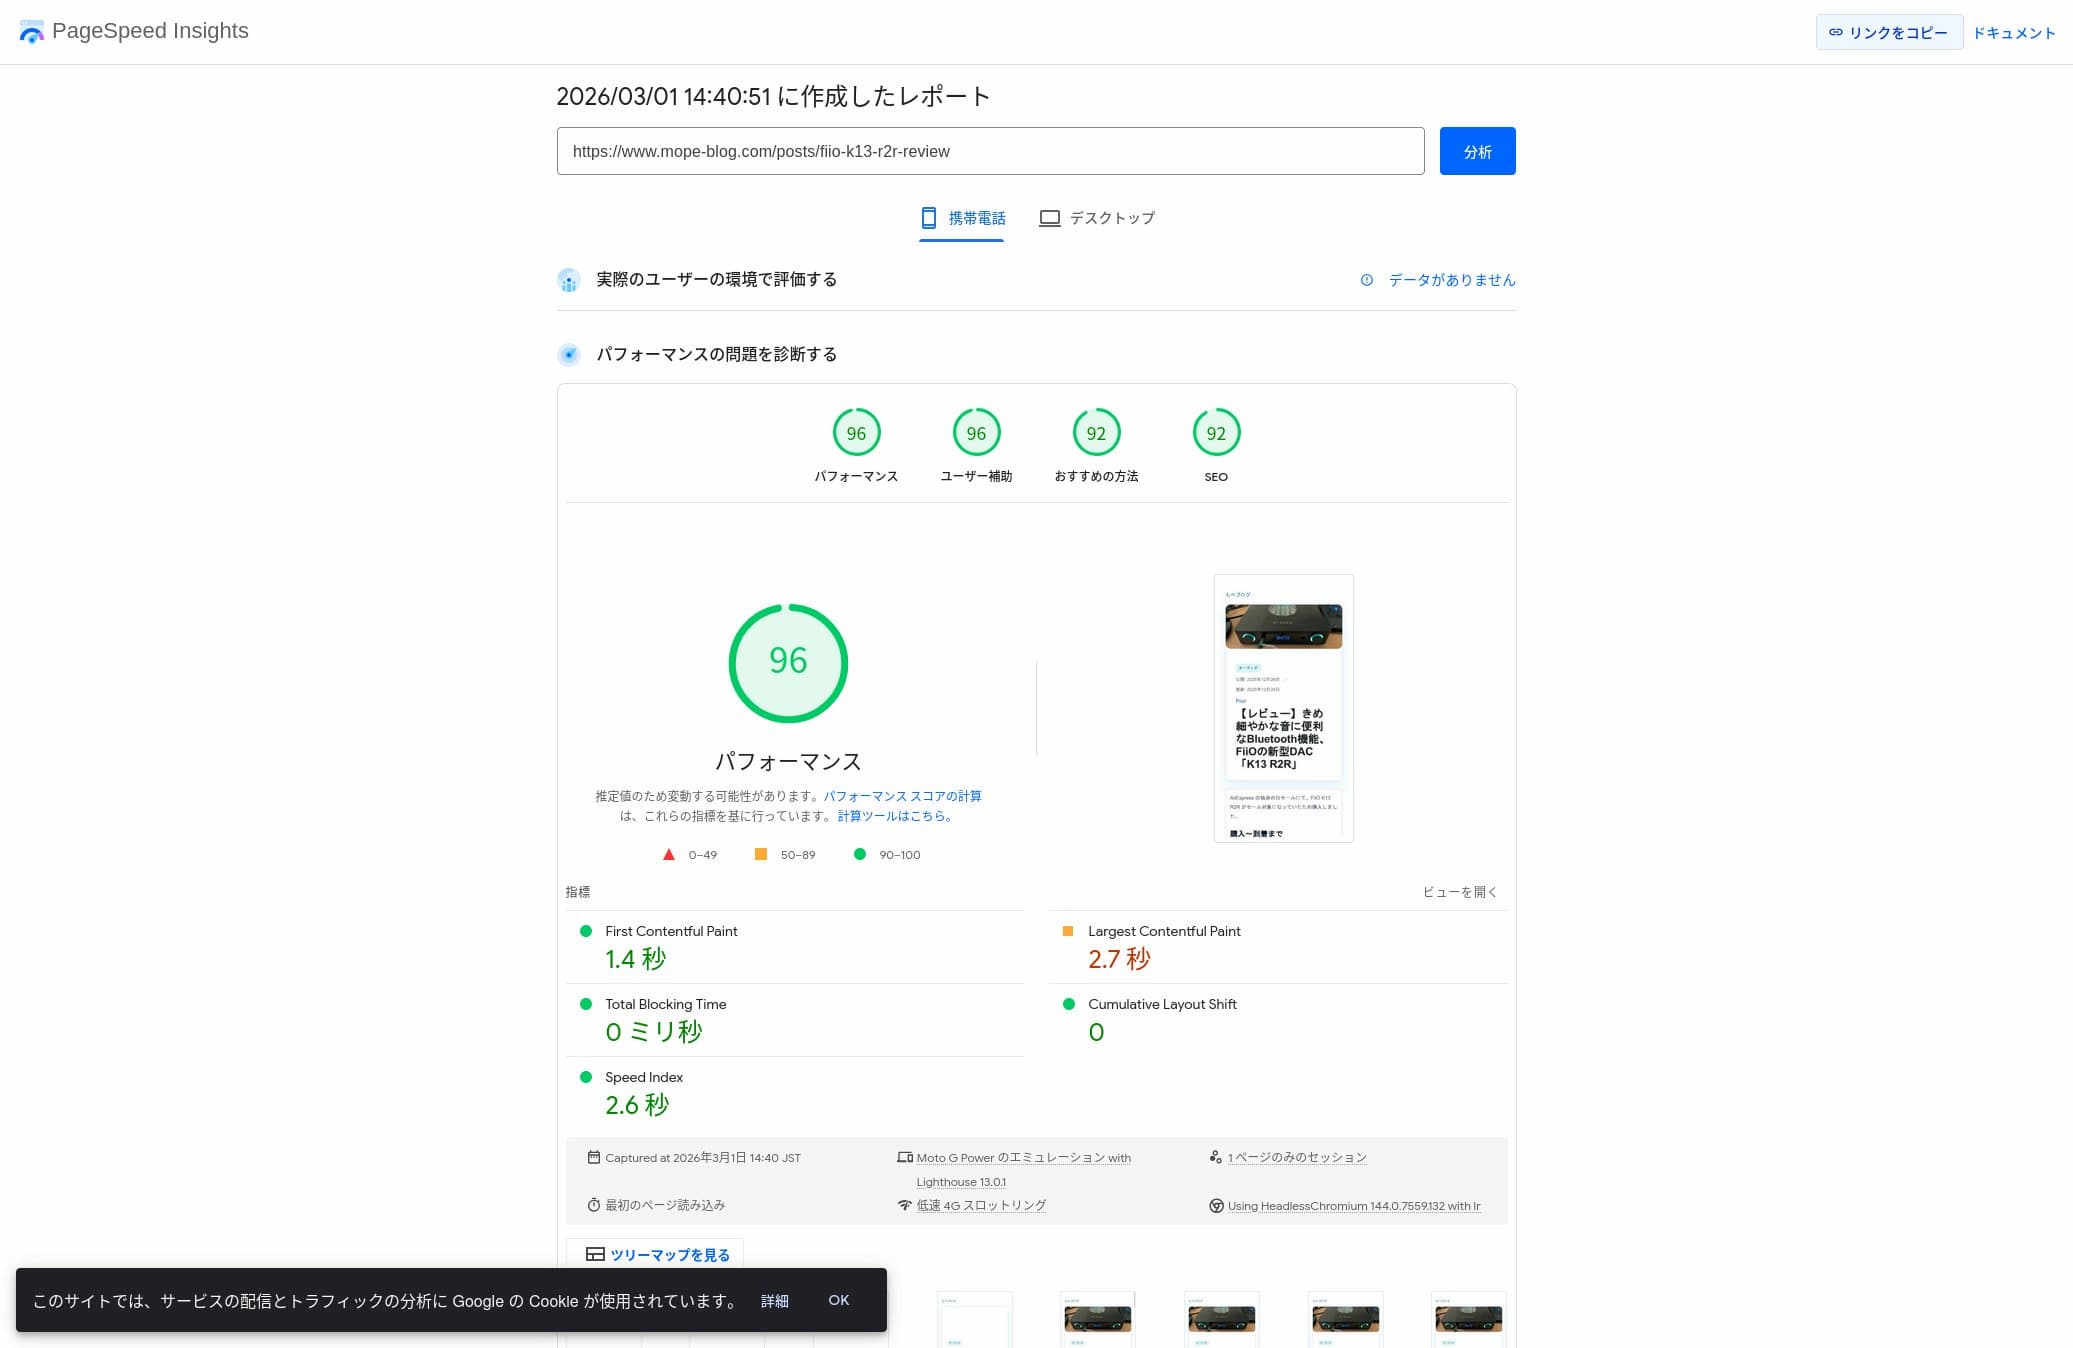The height and width of the screenshot is (1348, 2073).
Task: Click the mobile phone icon in tabs
Action: coord(928,218)
